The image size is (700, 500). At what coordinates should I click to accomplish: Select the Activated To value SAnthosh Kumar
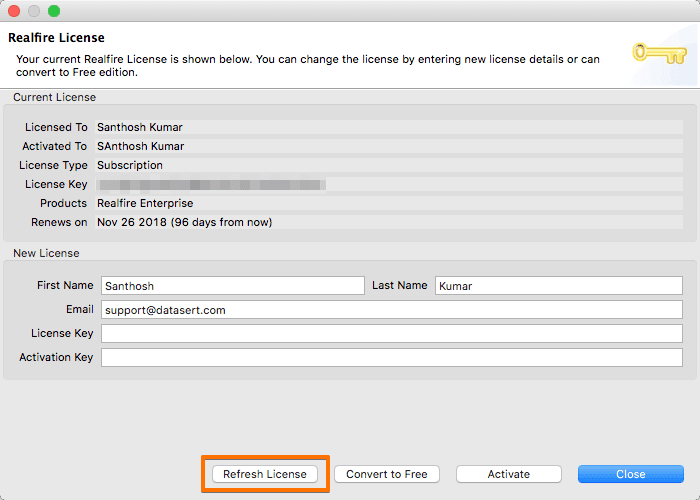coord(141,146)
